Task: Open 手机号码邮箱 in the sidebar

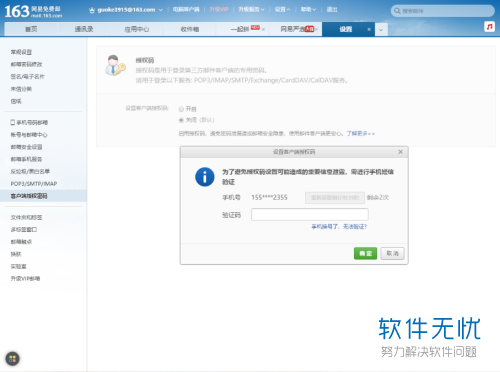Action: 29,123
